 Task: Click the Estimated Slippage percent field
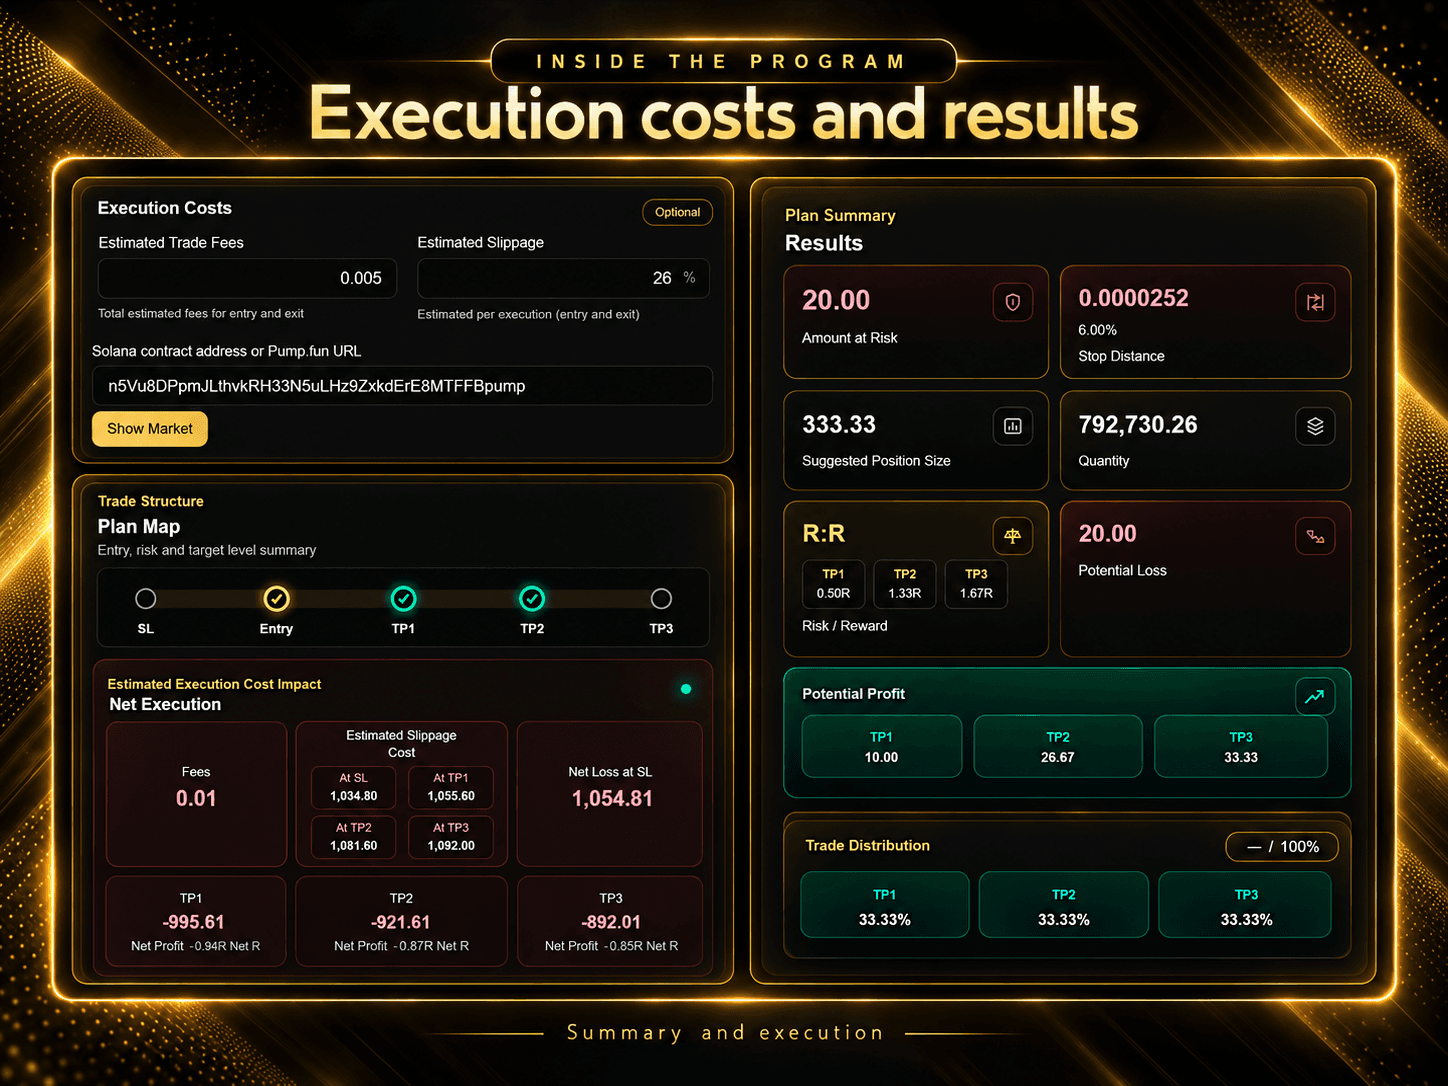[563, 278]
